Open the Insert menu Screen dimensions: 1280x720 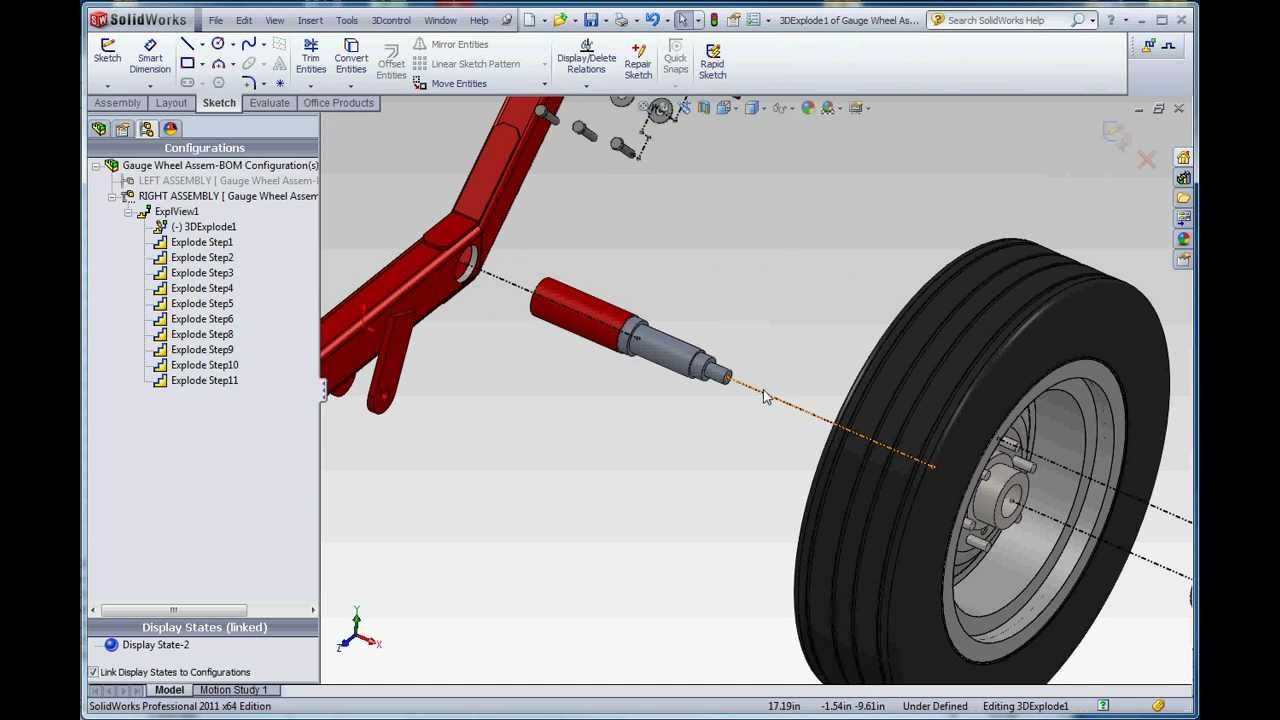pos(310,20)
